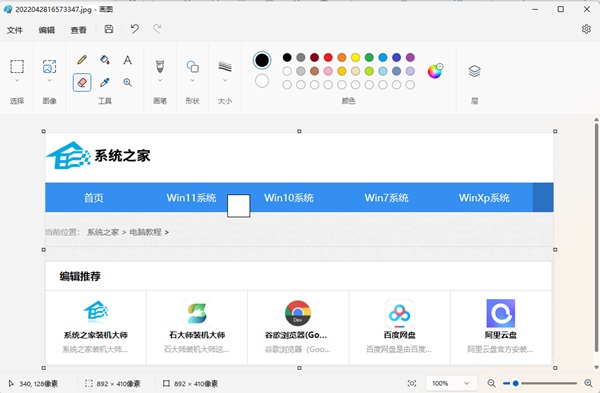Open the 100% zoom level dropdown
The image size is (600, 393).
[x=452, y=383]
